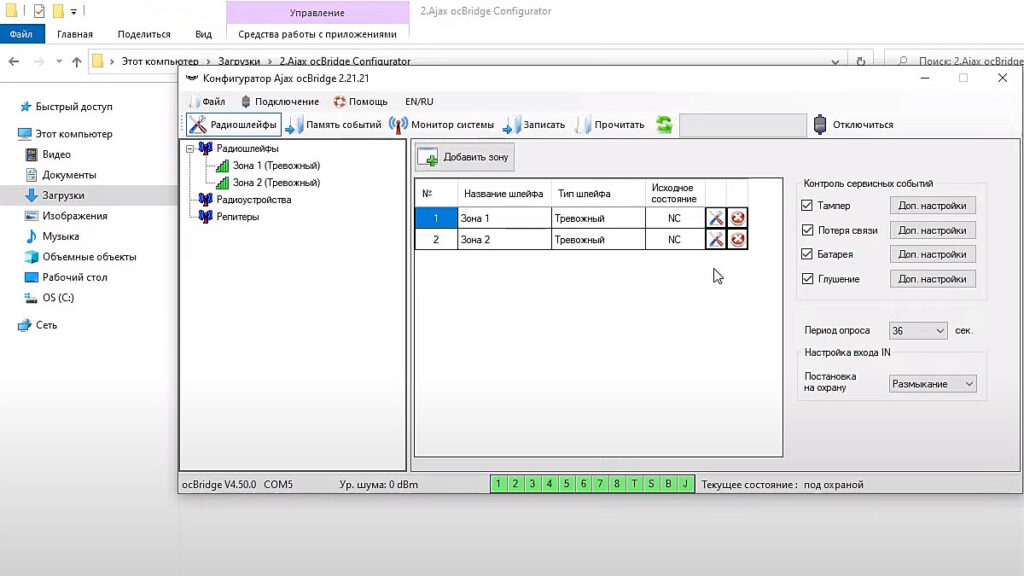Click status indicator T in status bar
Screen dimensions: 1024x576
click(x=634, y=484)
